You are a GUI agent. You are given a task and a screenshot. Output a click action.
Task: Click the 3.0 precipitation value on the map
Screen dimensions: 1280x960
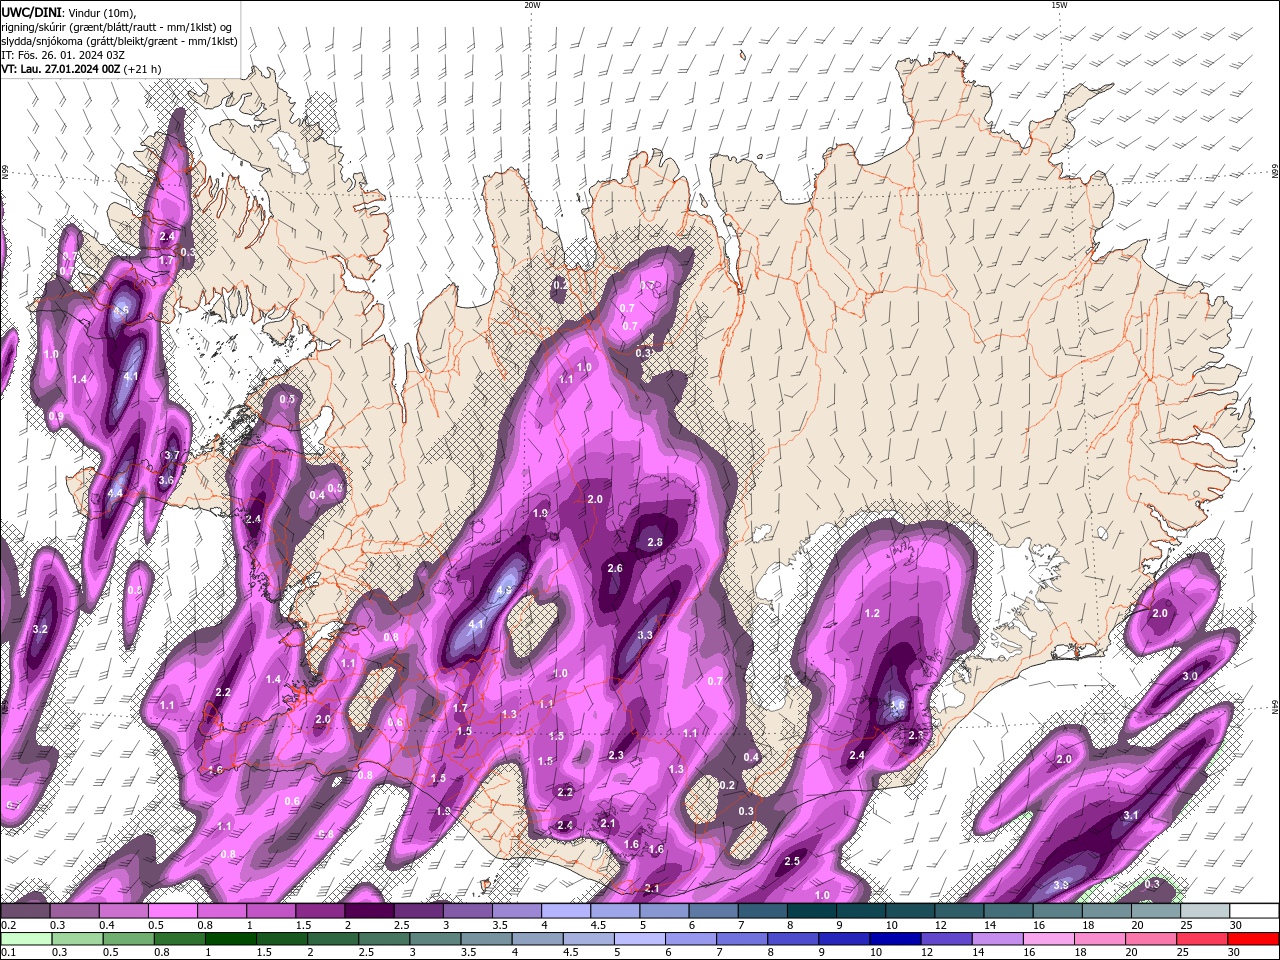(1190, 676)
